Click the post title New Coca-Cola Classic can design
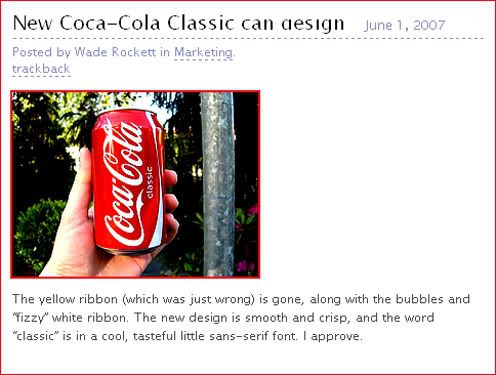496x375 pixels. coord(178,24)
